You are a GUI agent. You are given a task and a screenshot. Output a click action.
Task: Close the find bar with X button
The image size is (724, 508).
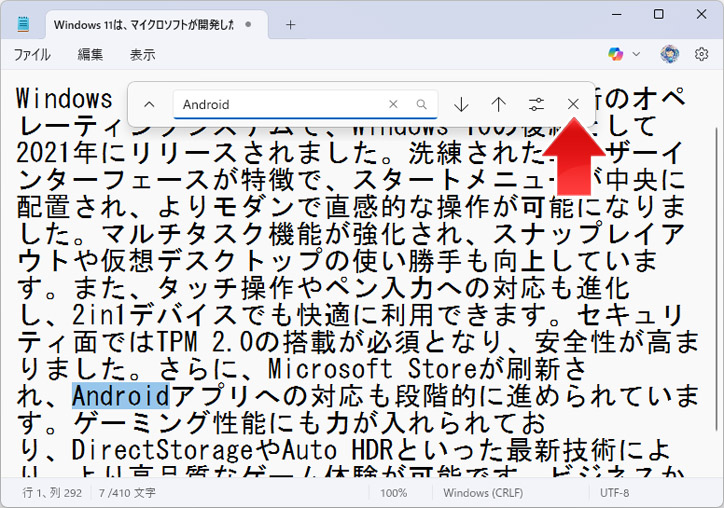[x=573, y=104]
